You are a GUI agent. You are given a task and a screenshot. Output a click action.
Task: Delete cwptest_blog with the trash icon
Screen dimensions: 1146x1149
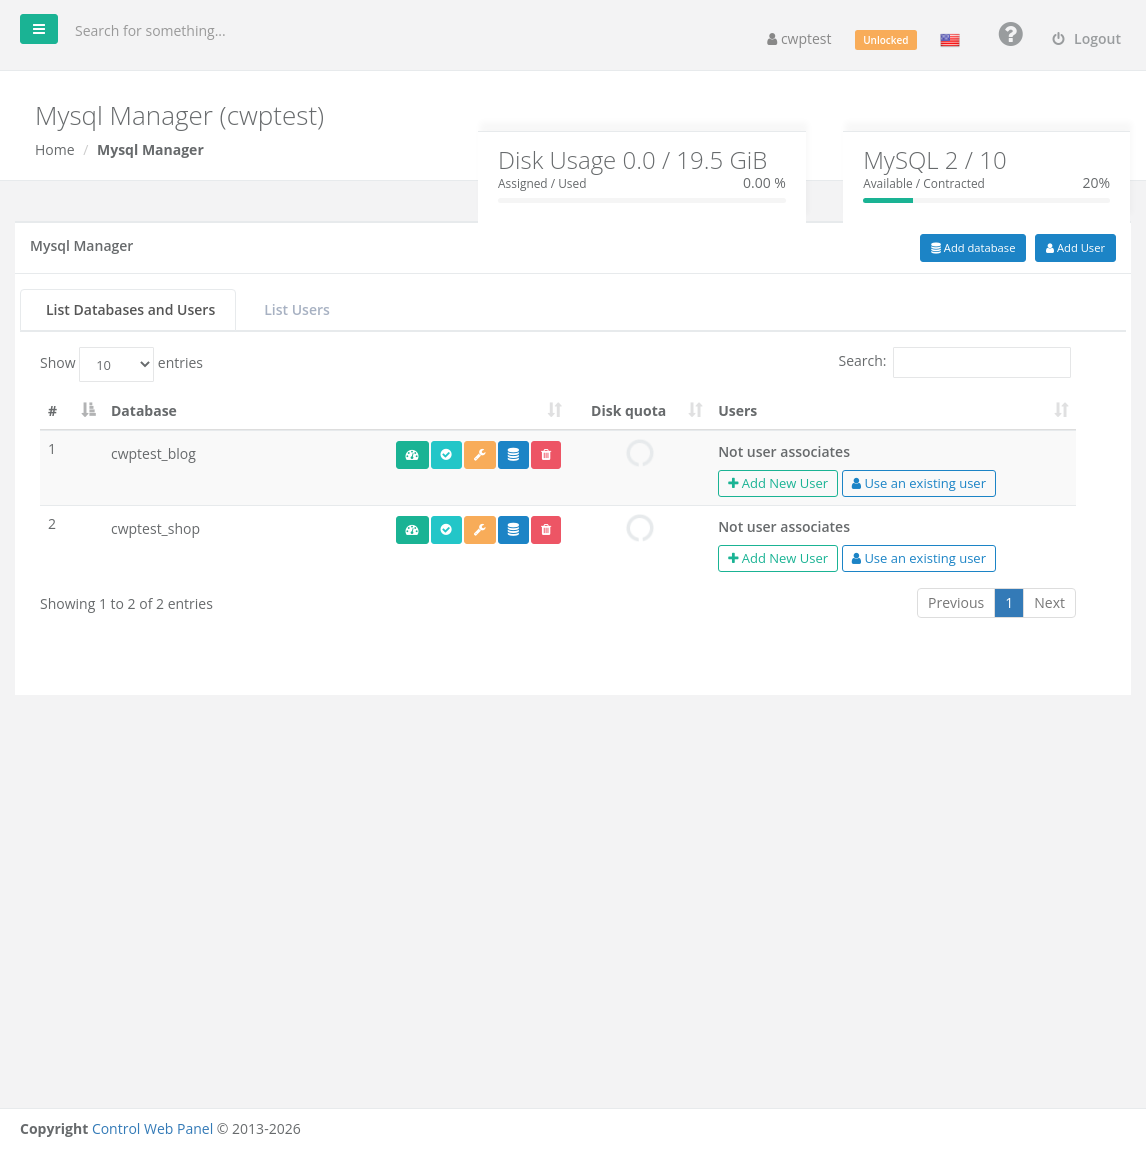tap(546, 455)
